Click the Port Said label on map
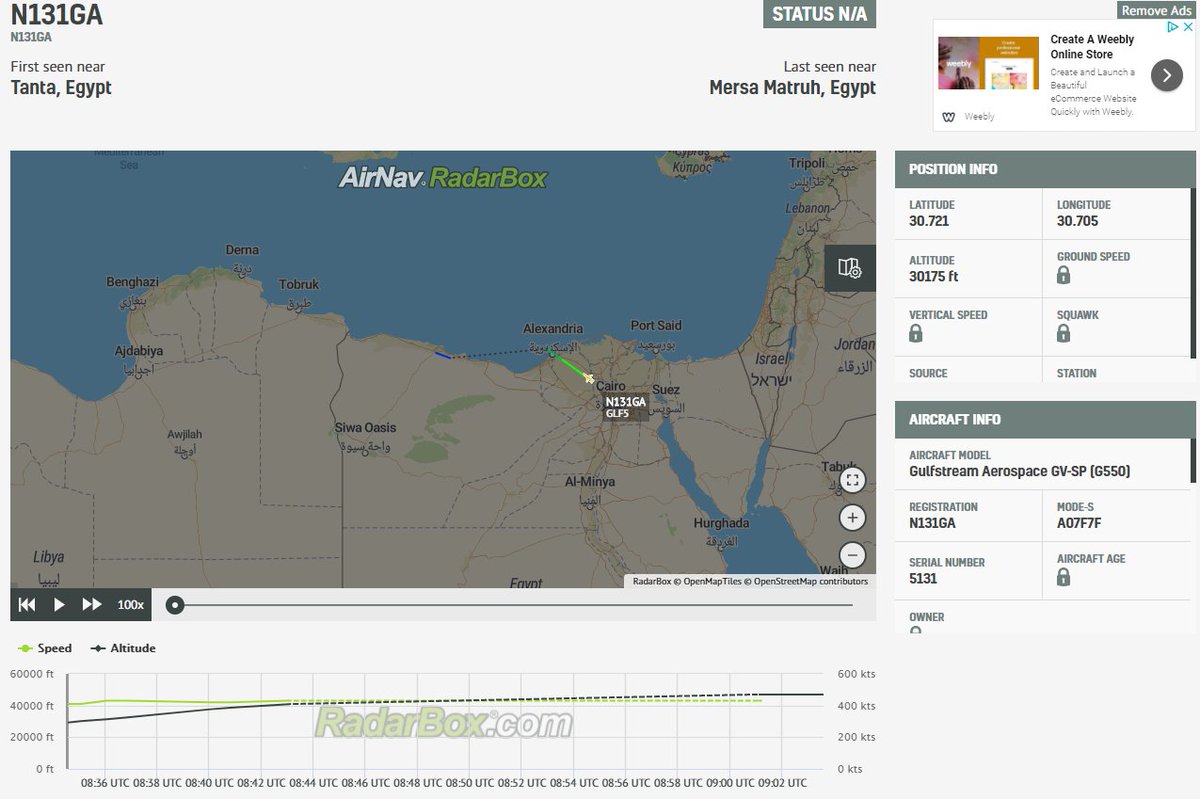 [656, 325]
